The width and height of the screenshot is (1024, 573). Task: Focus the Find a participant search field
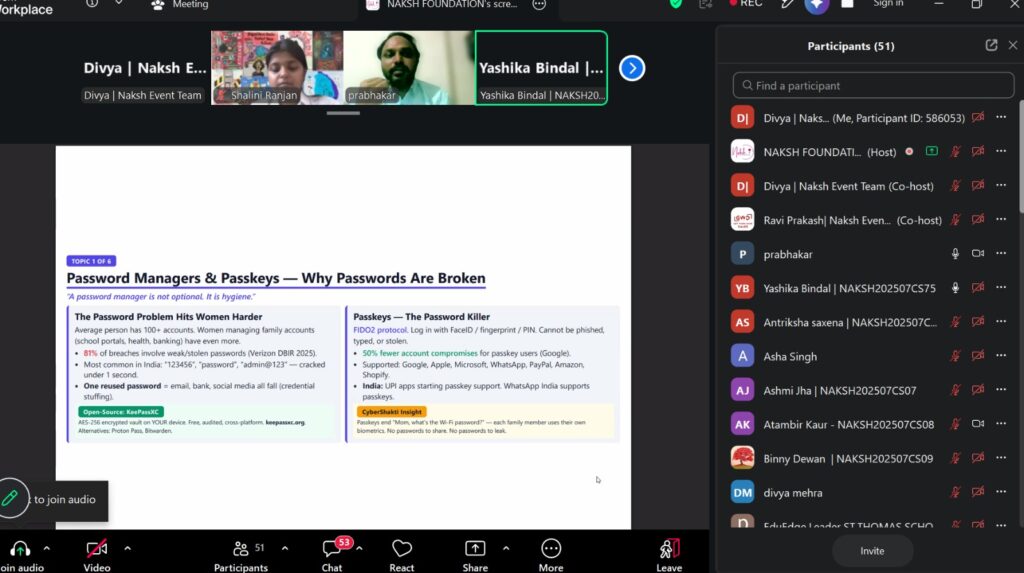click(873, 86)
